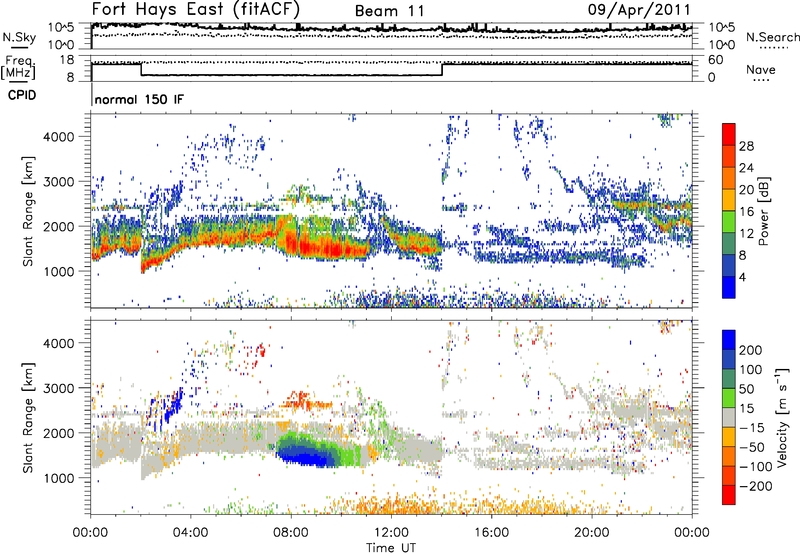Click the 'Nave' legend label

(760, 69)
